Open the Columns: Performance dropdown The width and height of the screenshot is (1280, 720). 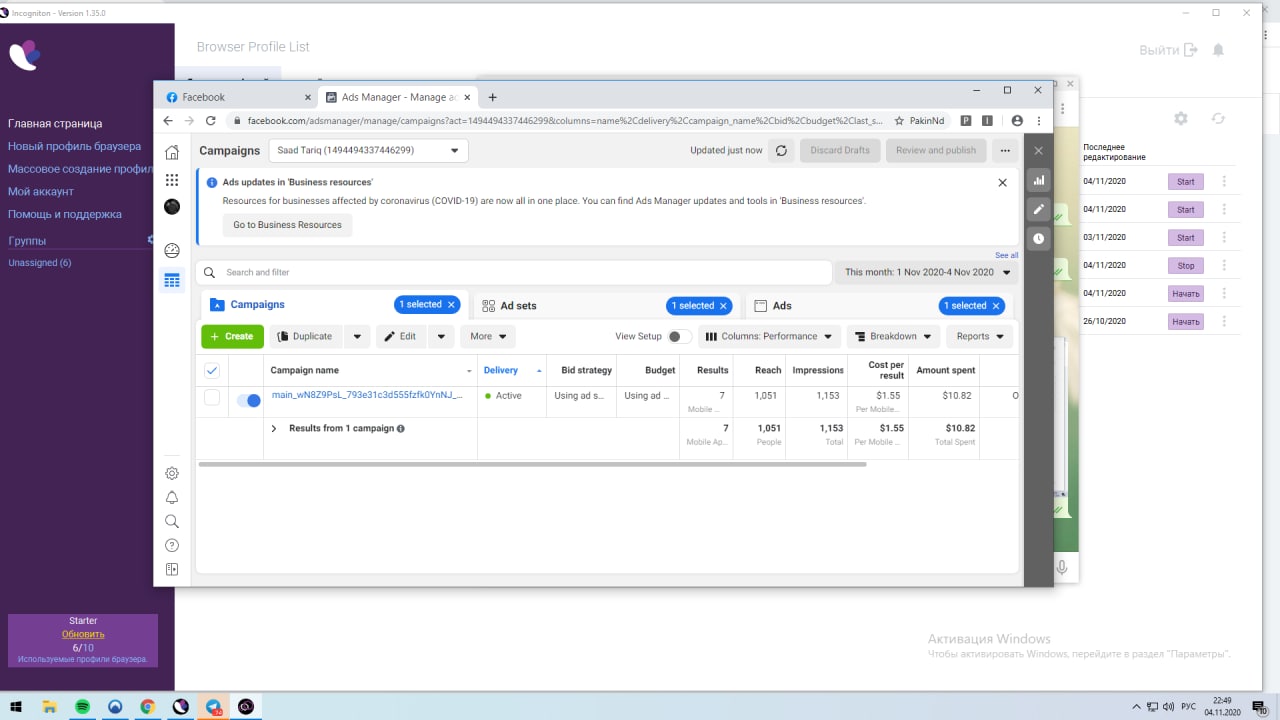point(770,336)
